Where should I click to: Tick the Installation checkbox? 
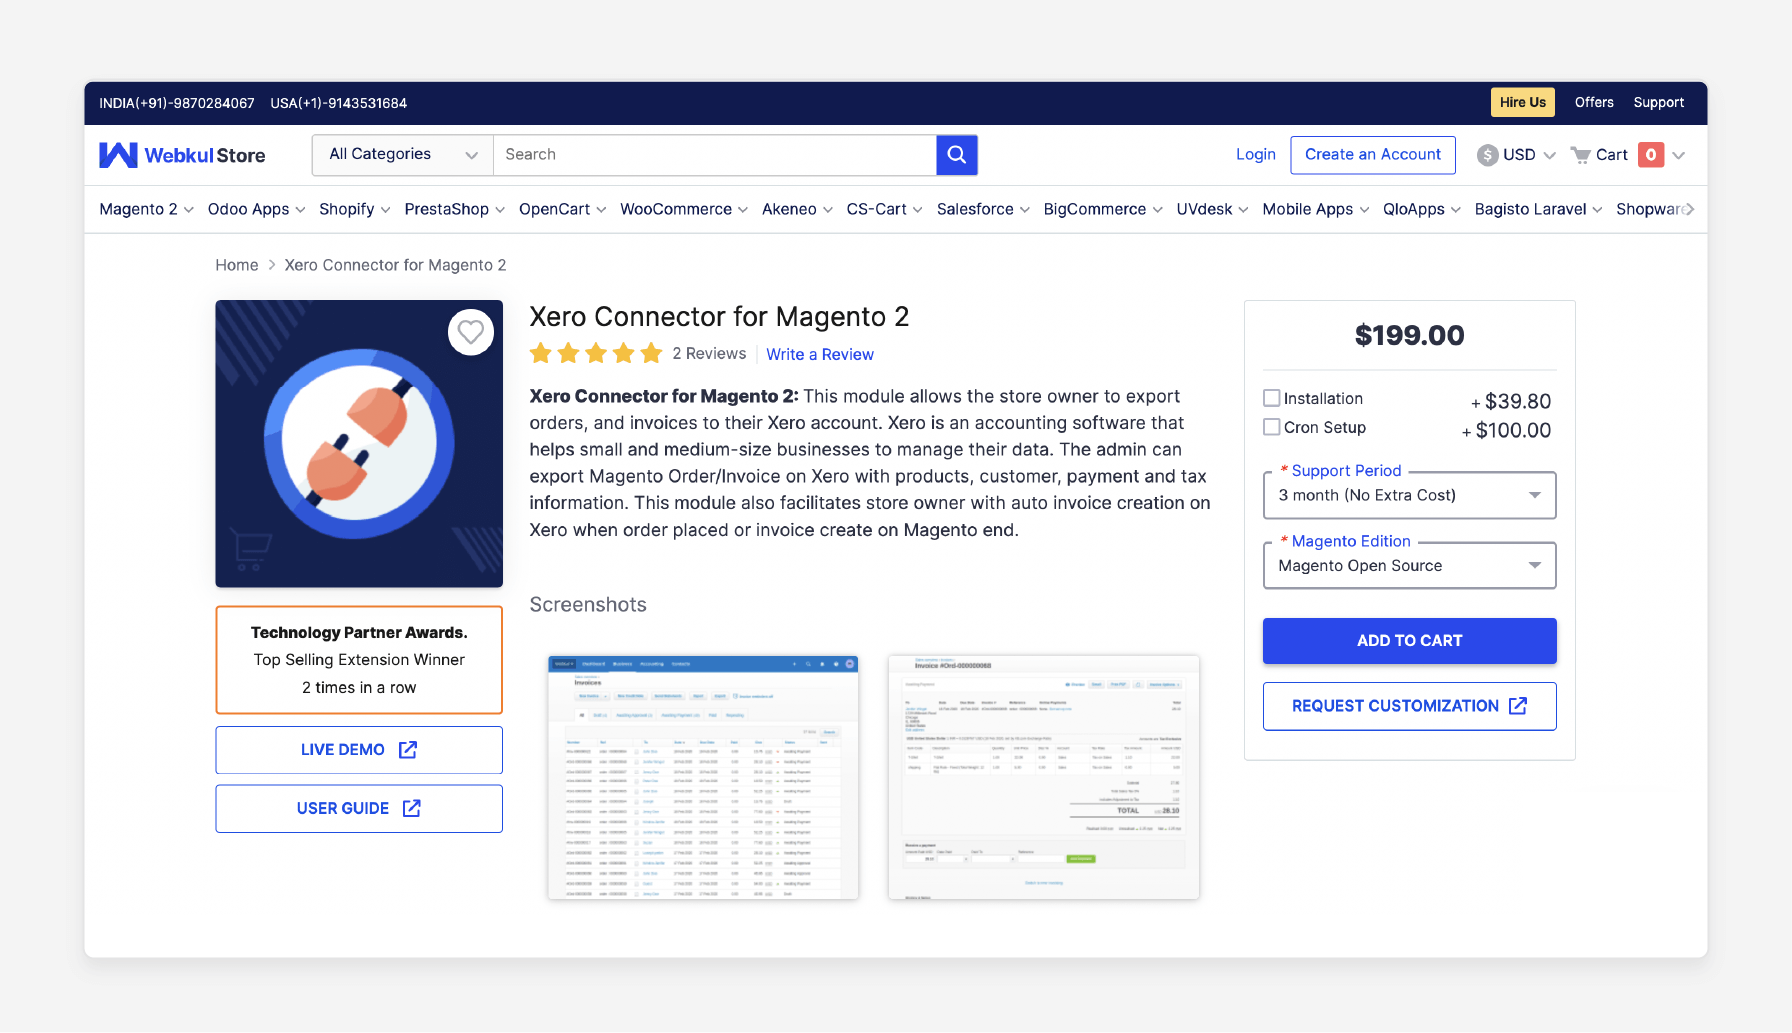(x=1272, y=398)
